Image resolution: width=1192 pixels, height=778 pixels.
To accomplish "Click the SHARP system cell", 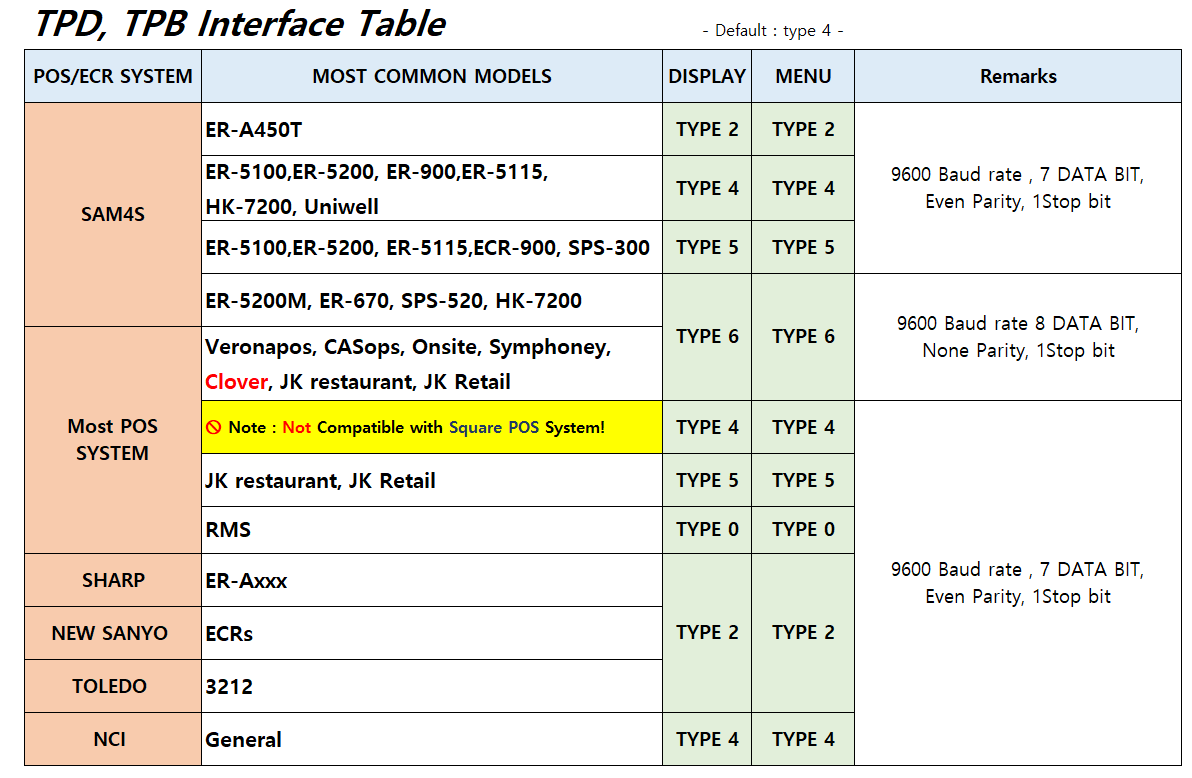I will click(113, 580).
